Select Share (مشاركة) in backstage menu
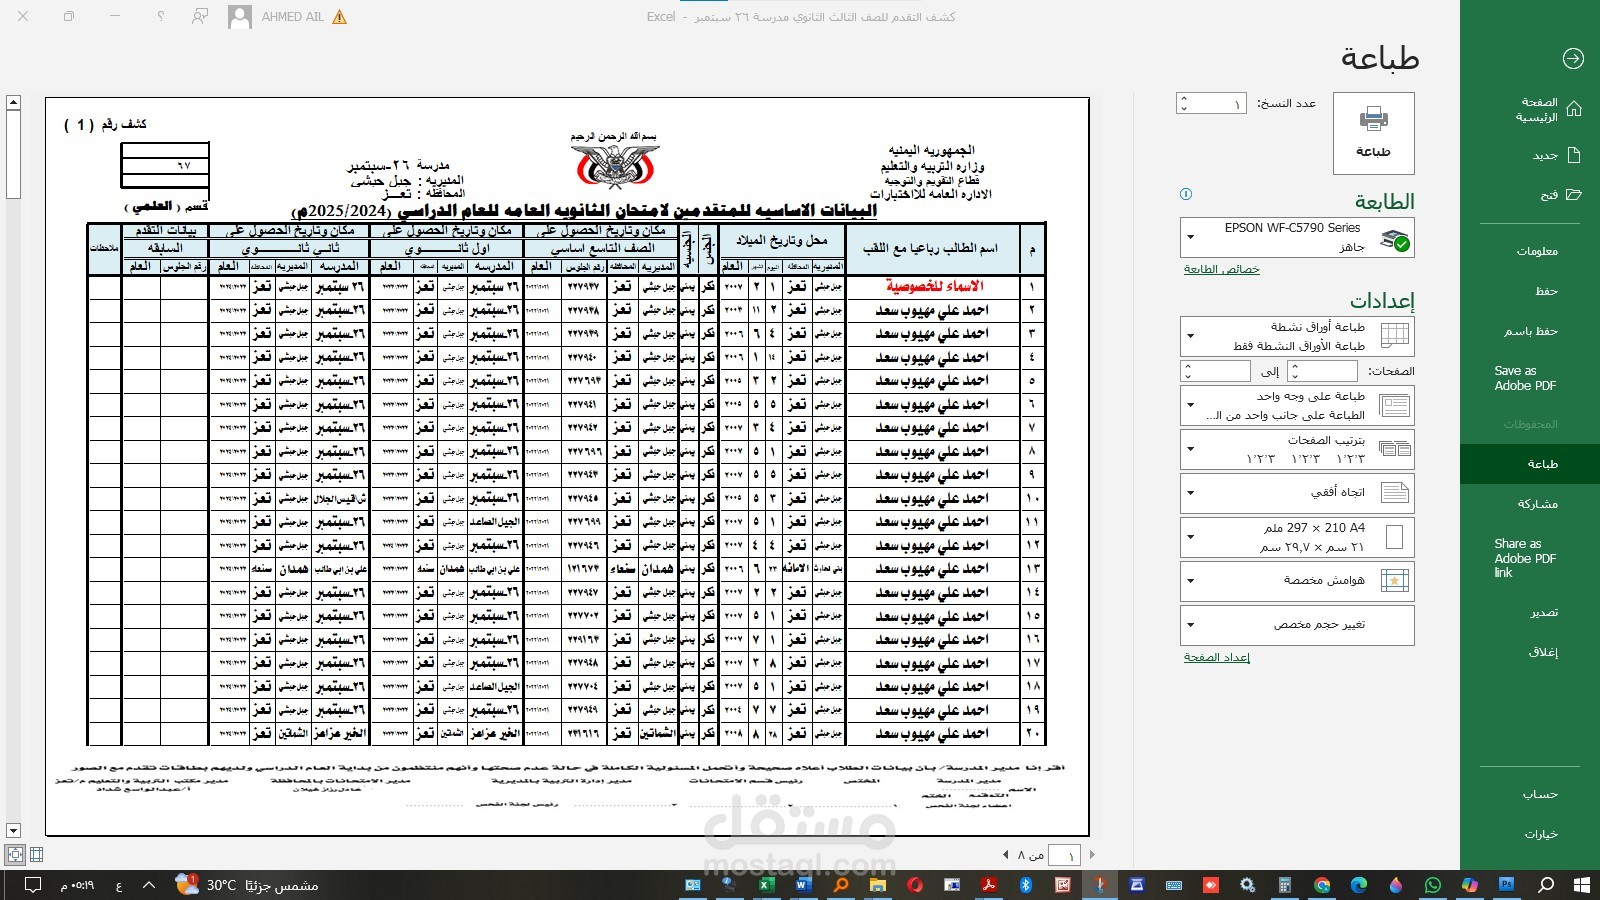 (x=1530, y=504)
